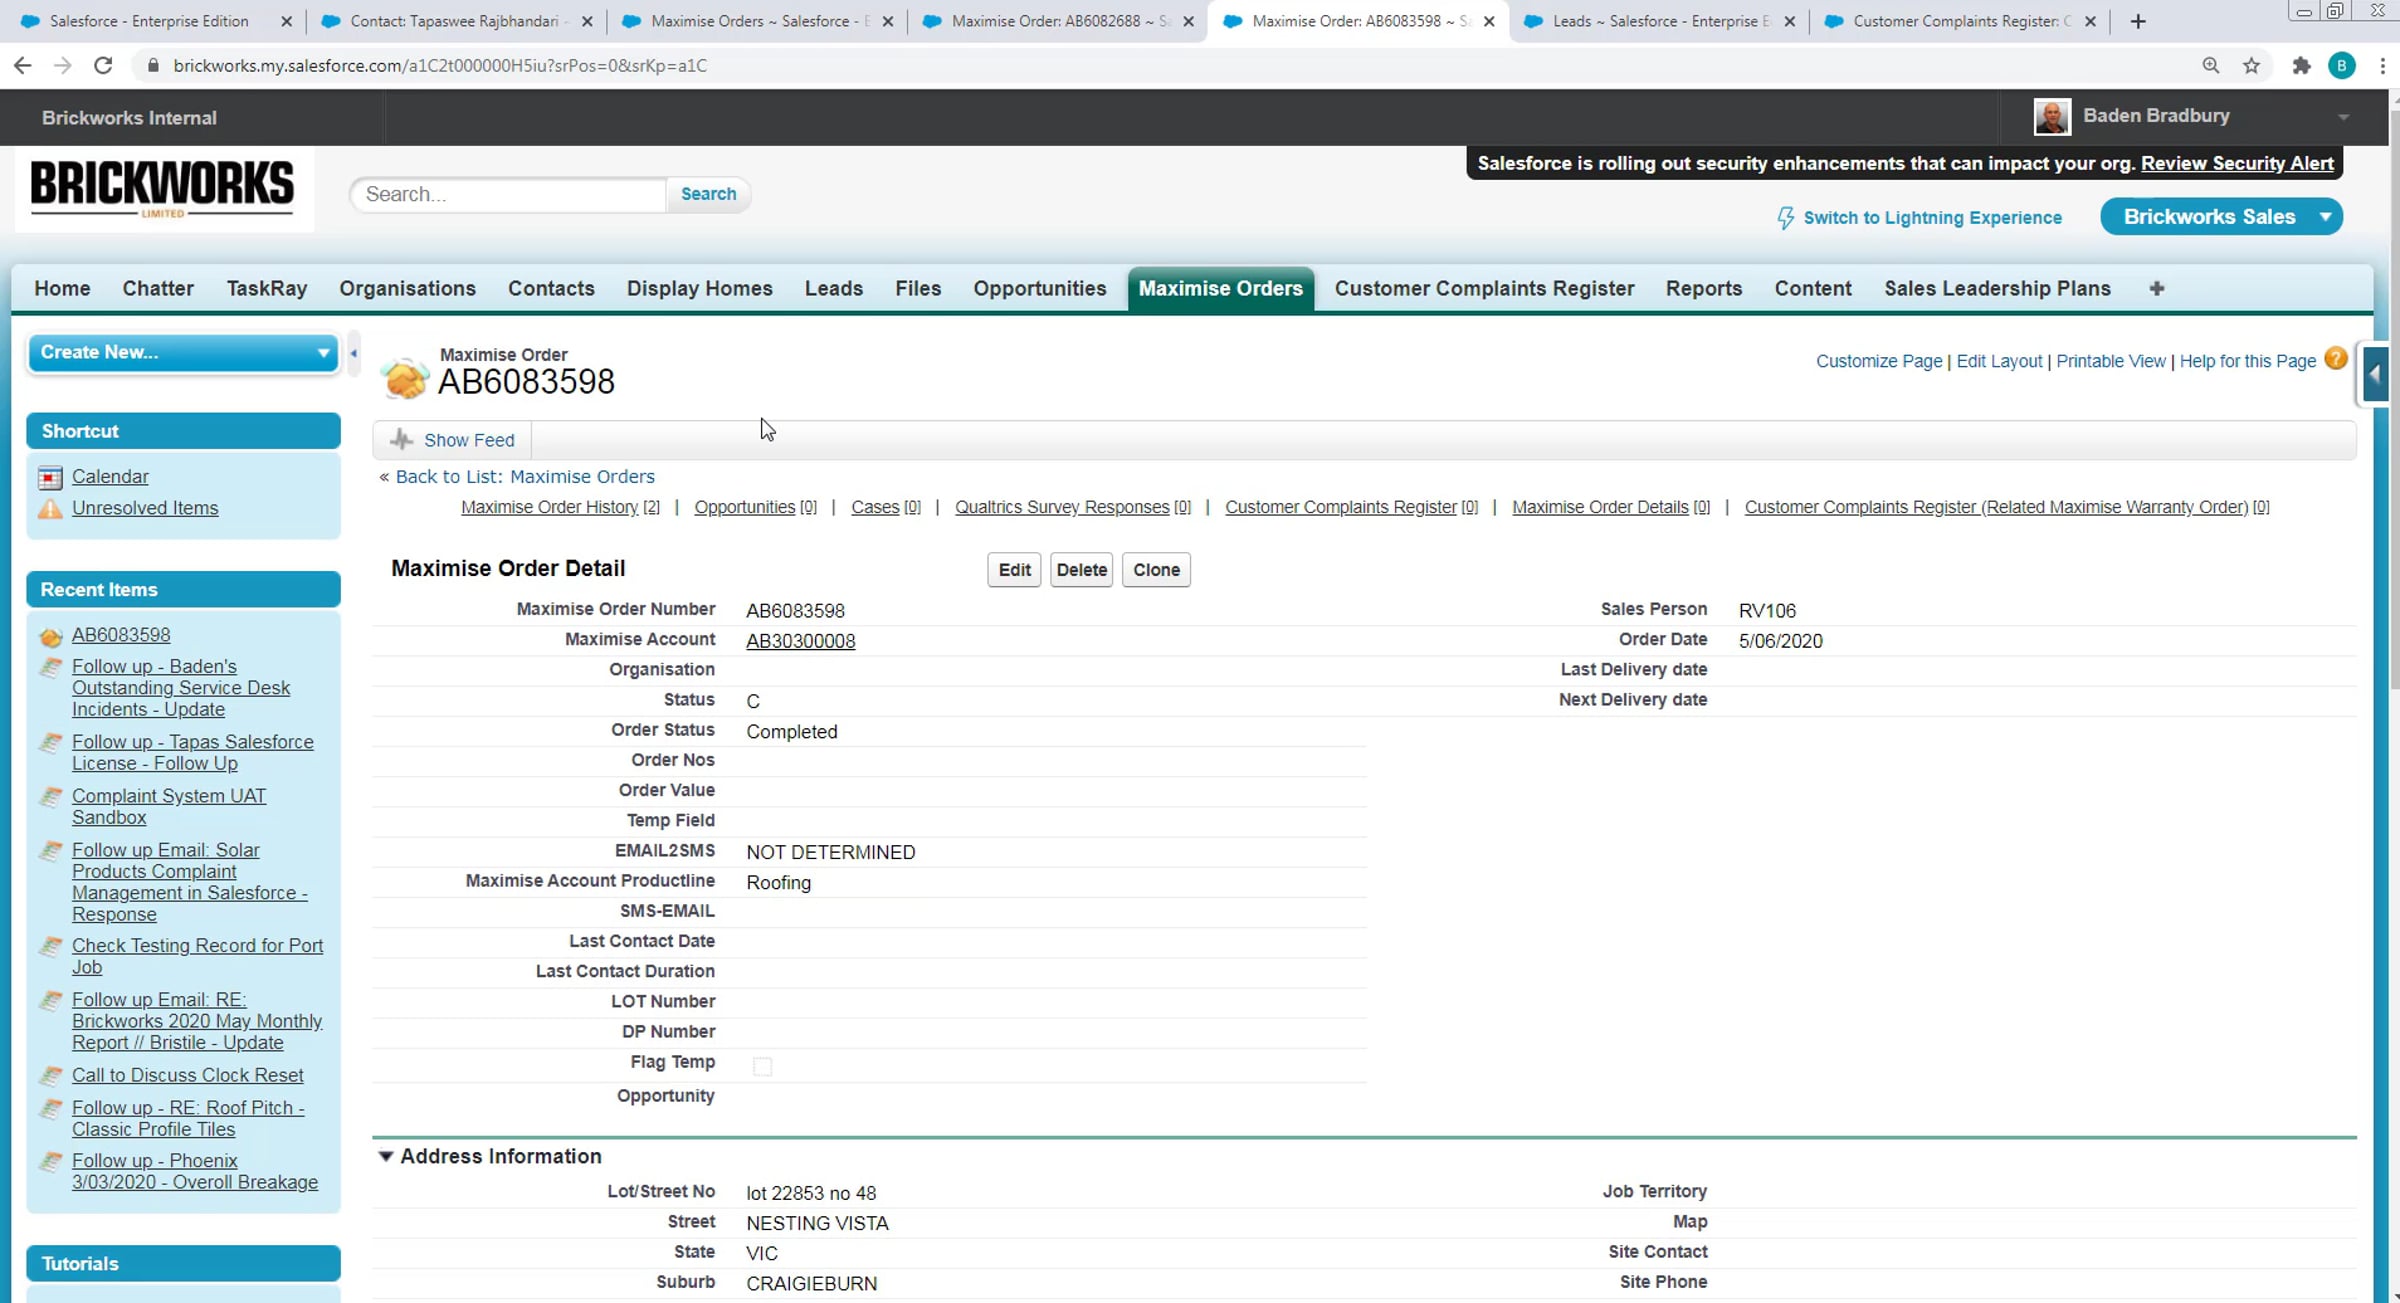Go back using browser back arrow

point(22,66)
